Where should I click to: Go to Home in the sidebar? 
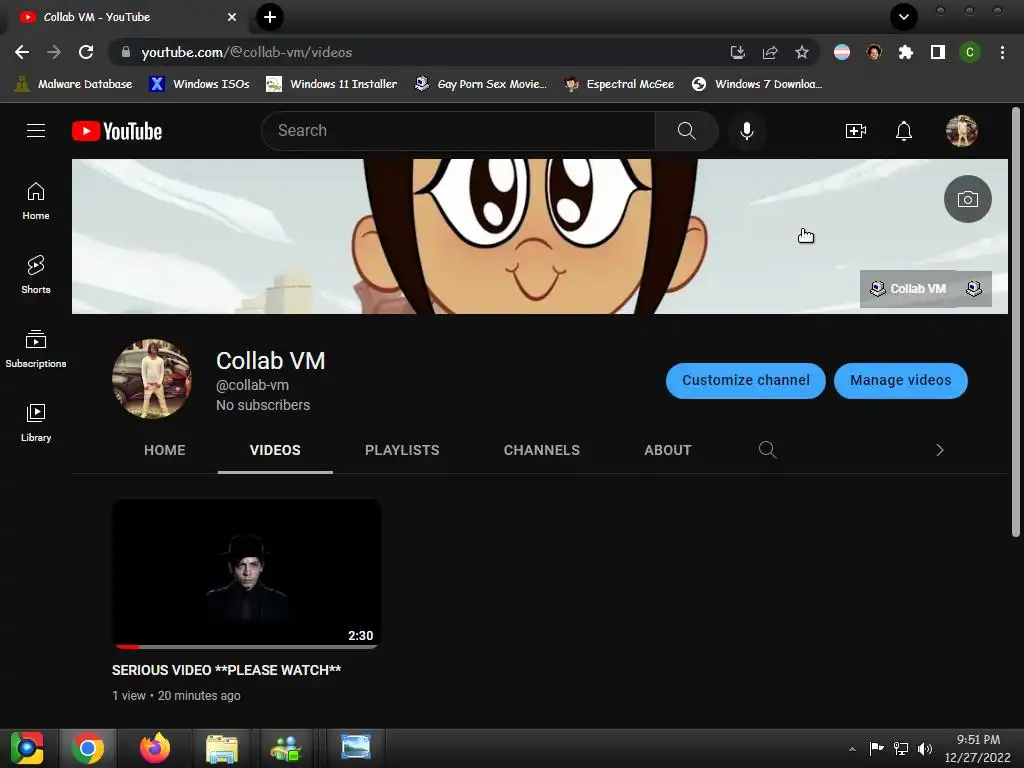coord(36,200)
